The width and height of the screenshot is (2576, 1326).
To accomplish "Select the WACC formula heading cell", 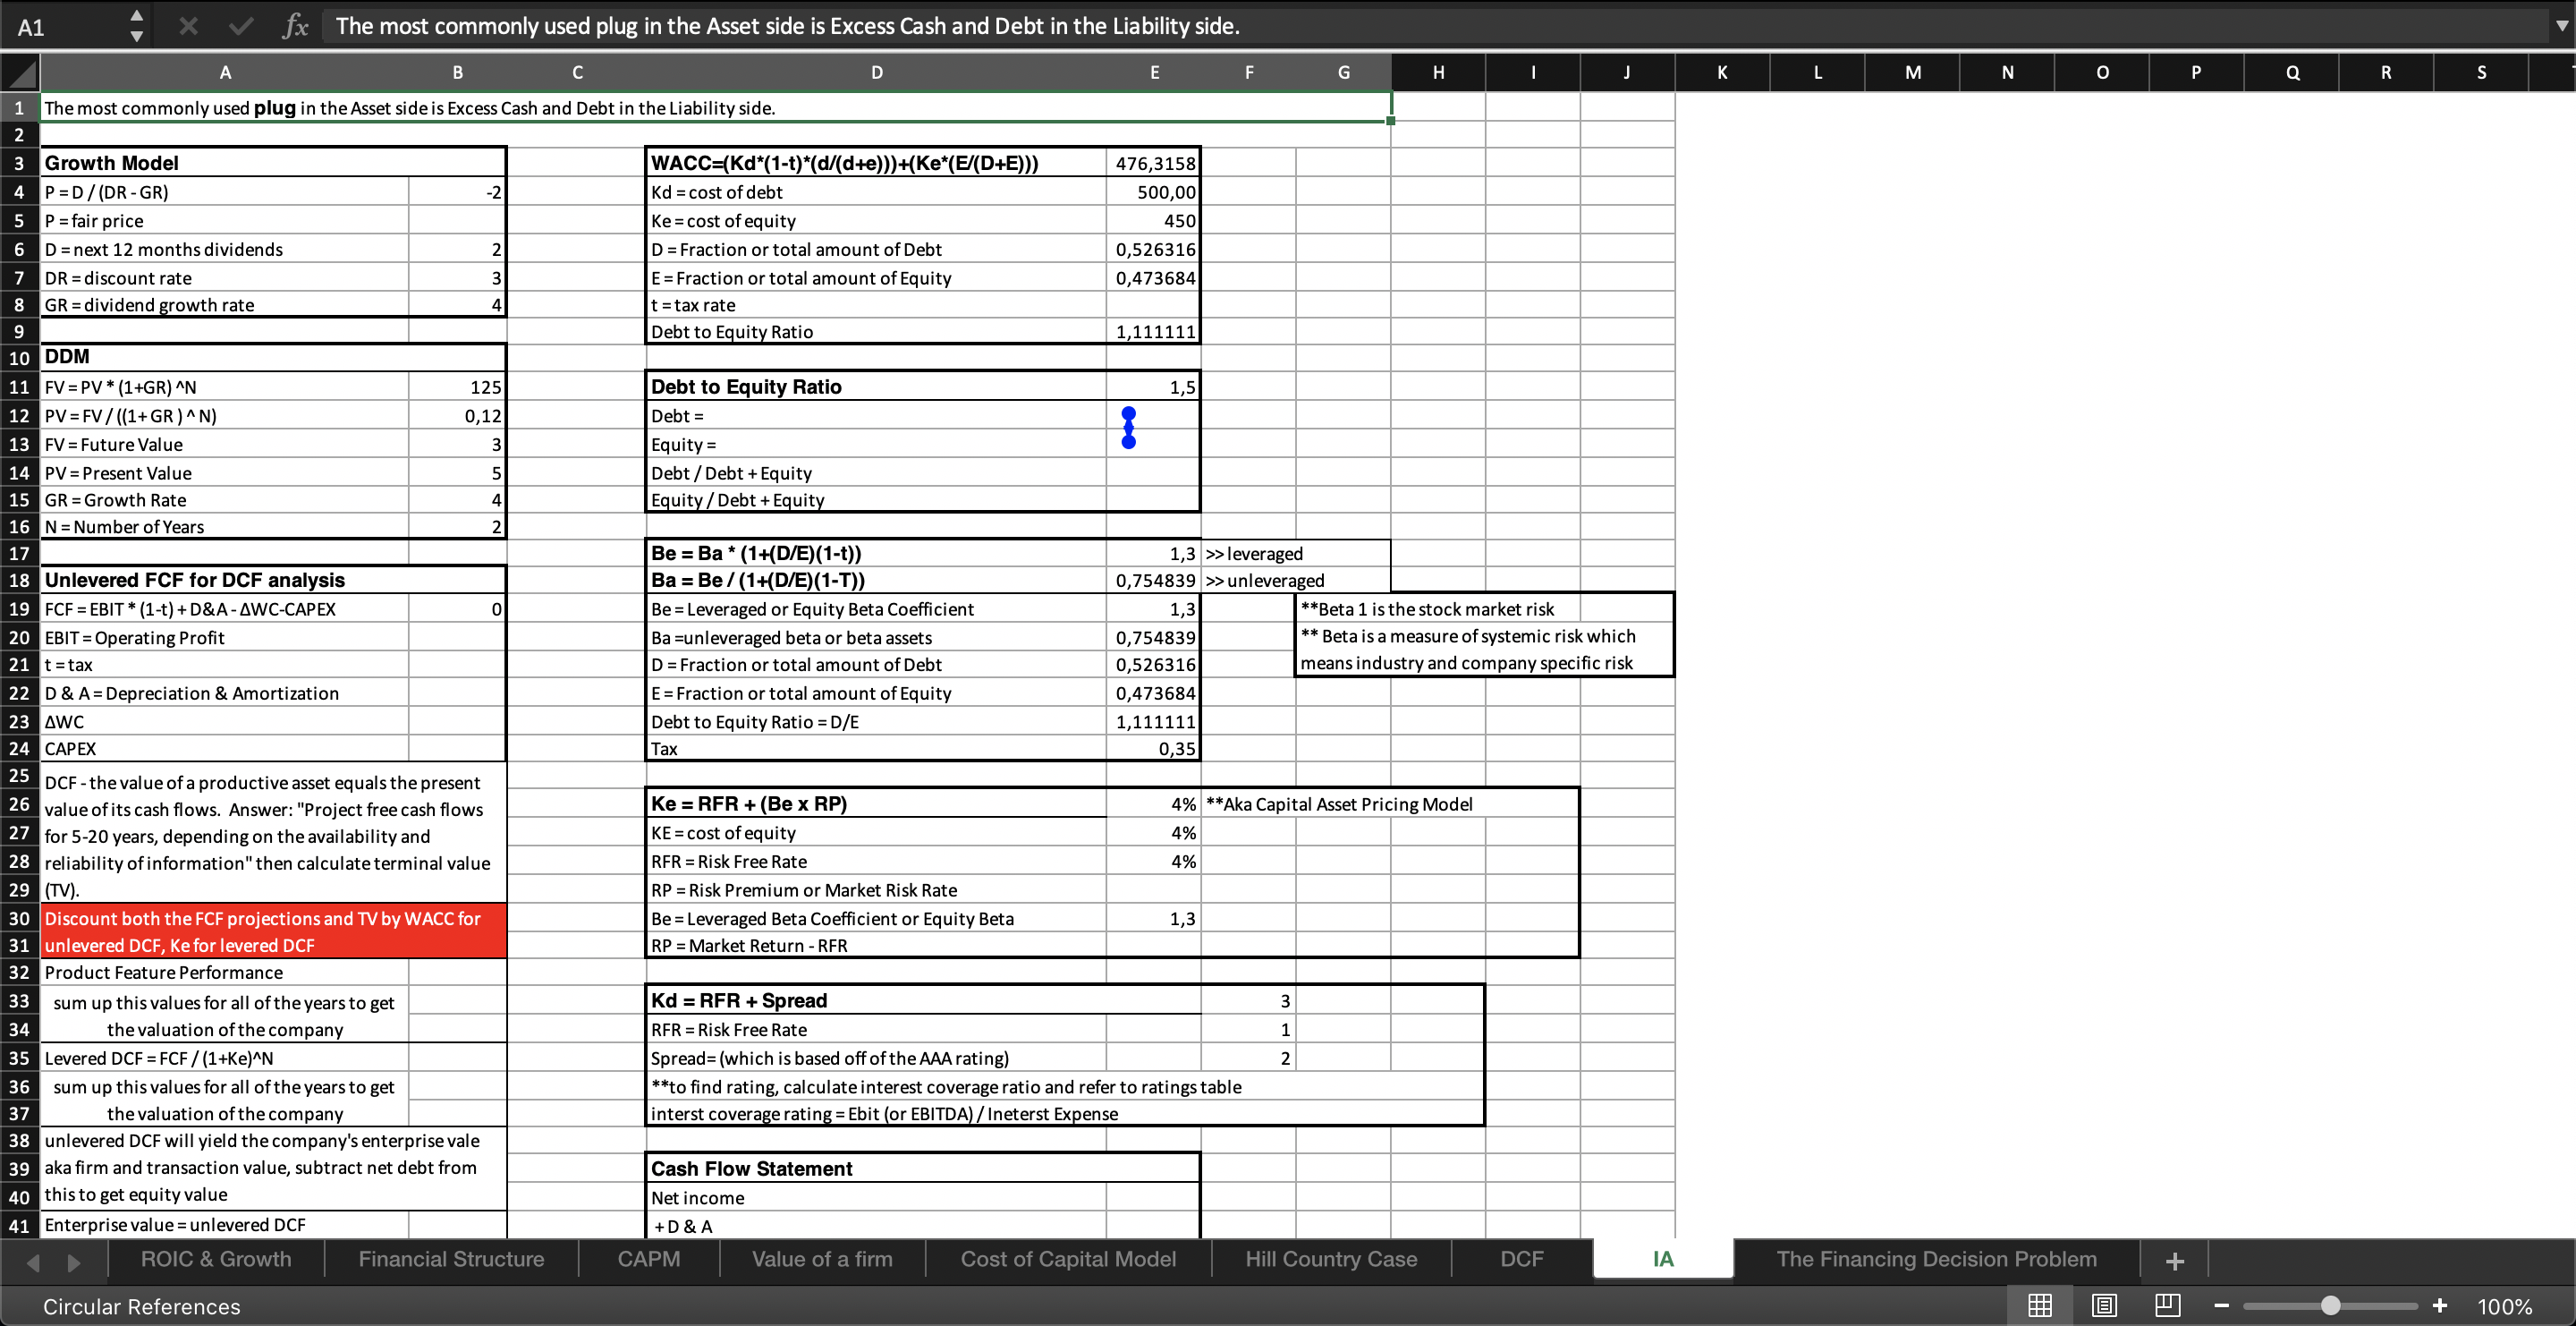I will click(x=876, y=163).
